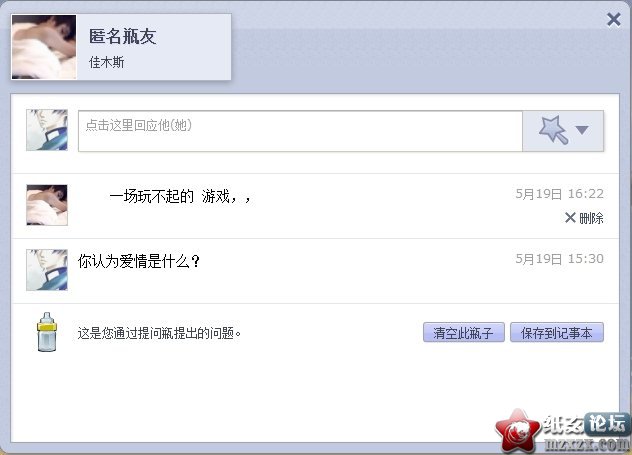Expand the dropdown arrow beside the star wand
Screen dimensions: 632x455
coord(582,130)
